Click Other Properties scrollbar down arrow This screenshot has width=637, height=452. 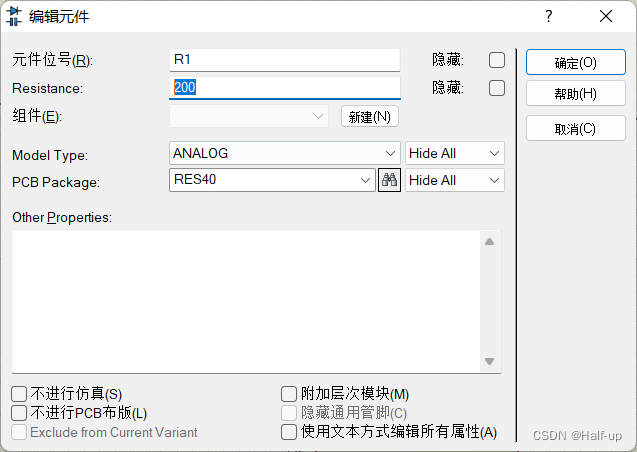click(x=490, y=361)
